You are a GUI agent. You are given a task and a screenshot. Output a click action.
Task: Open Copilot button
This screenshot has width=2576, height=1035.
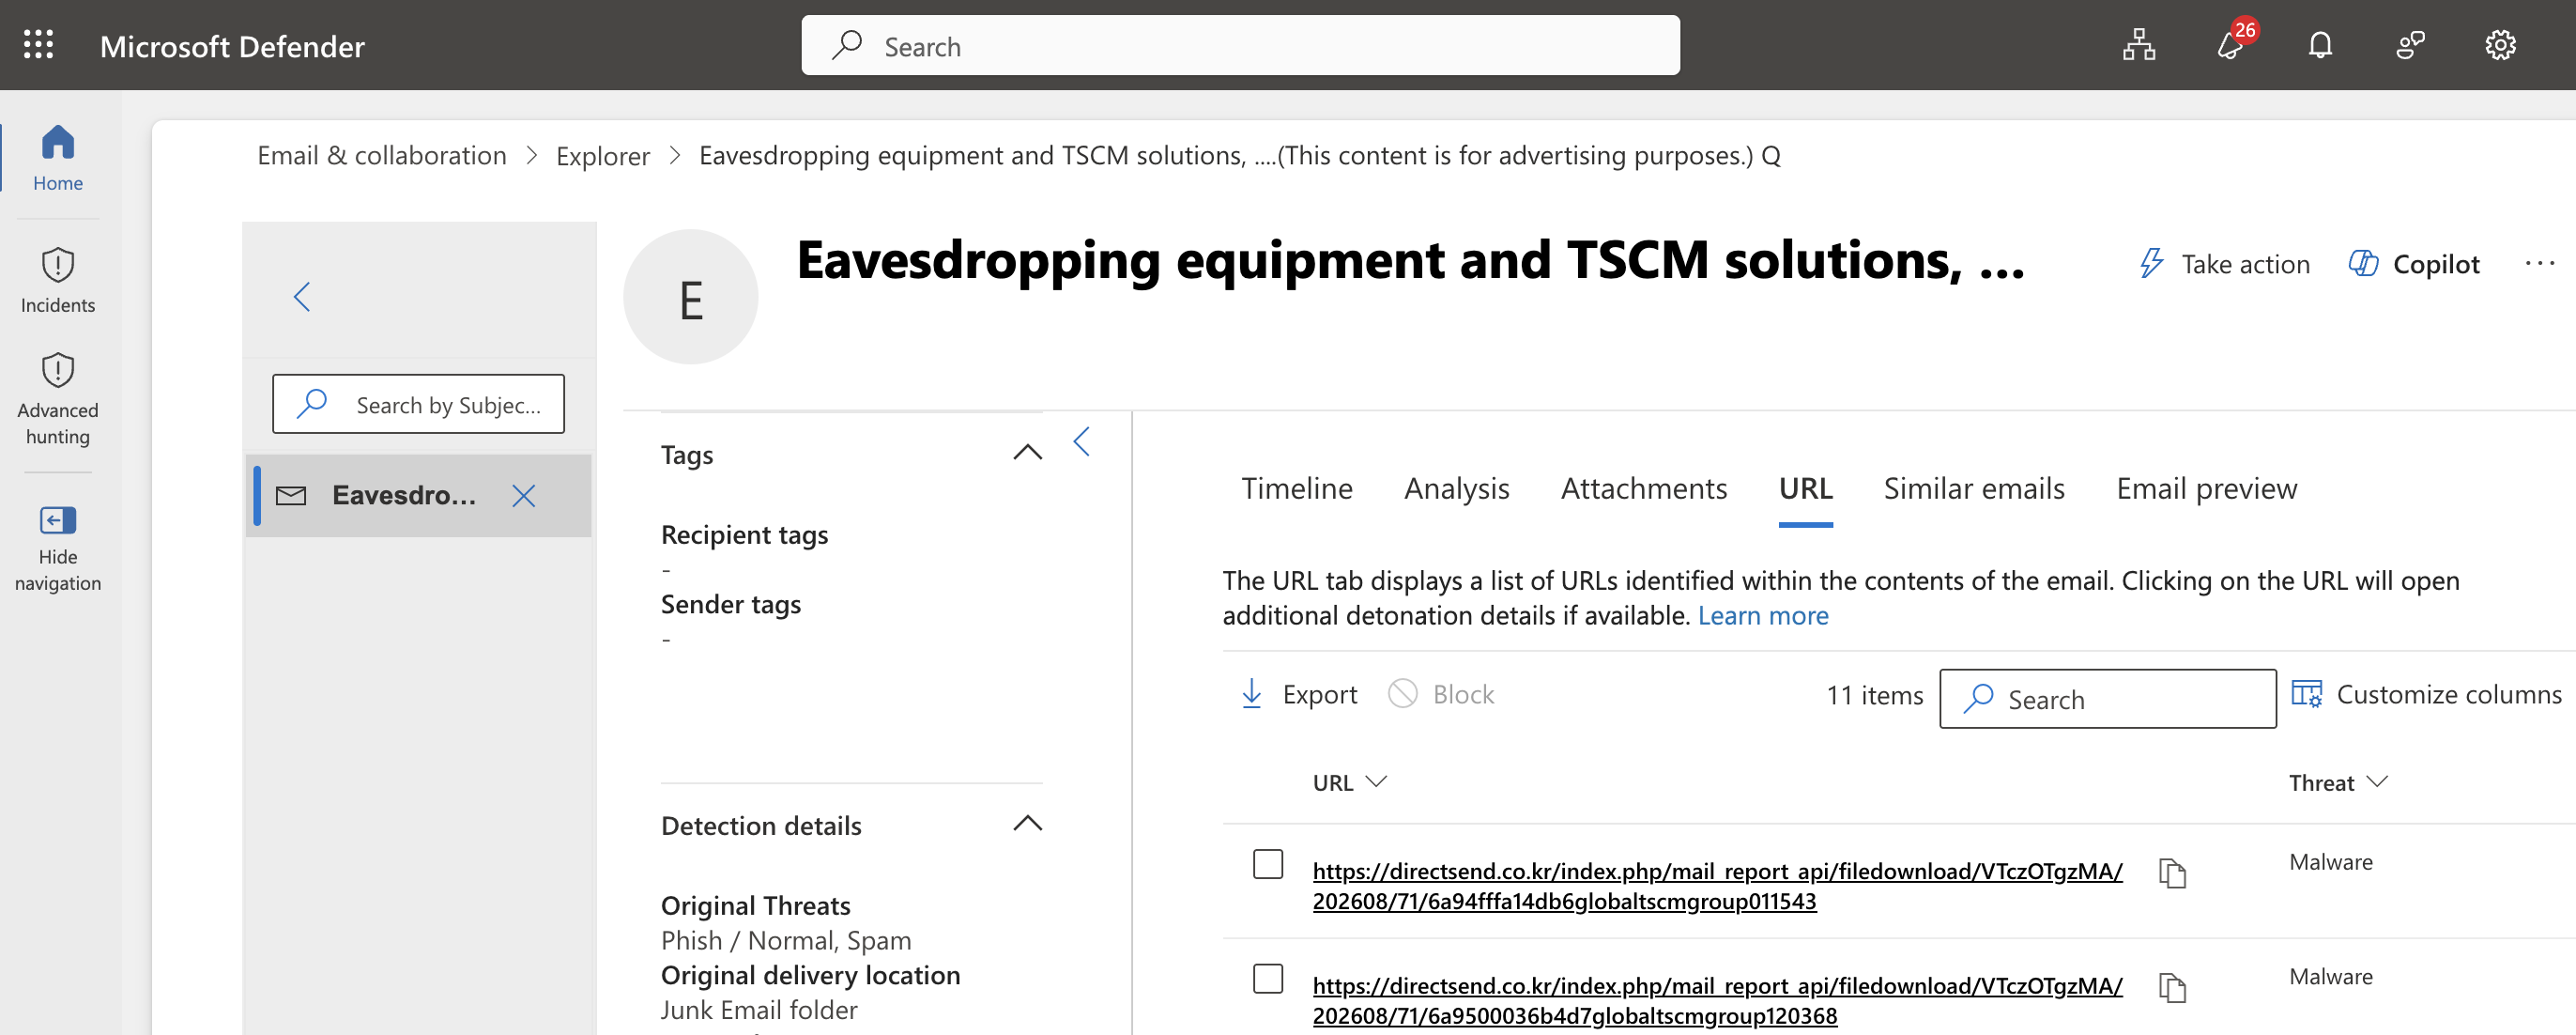[2414, 264]
